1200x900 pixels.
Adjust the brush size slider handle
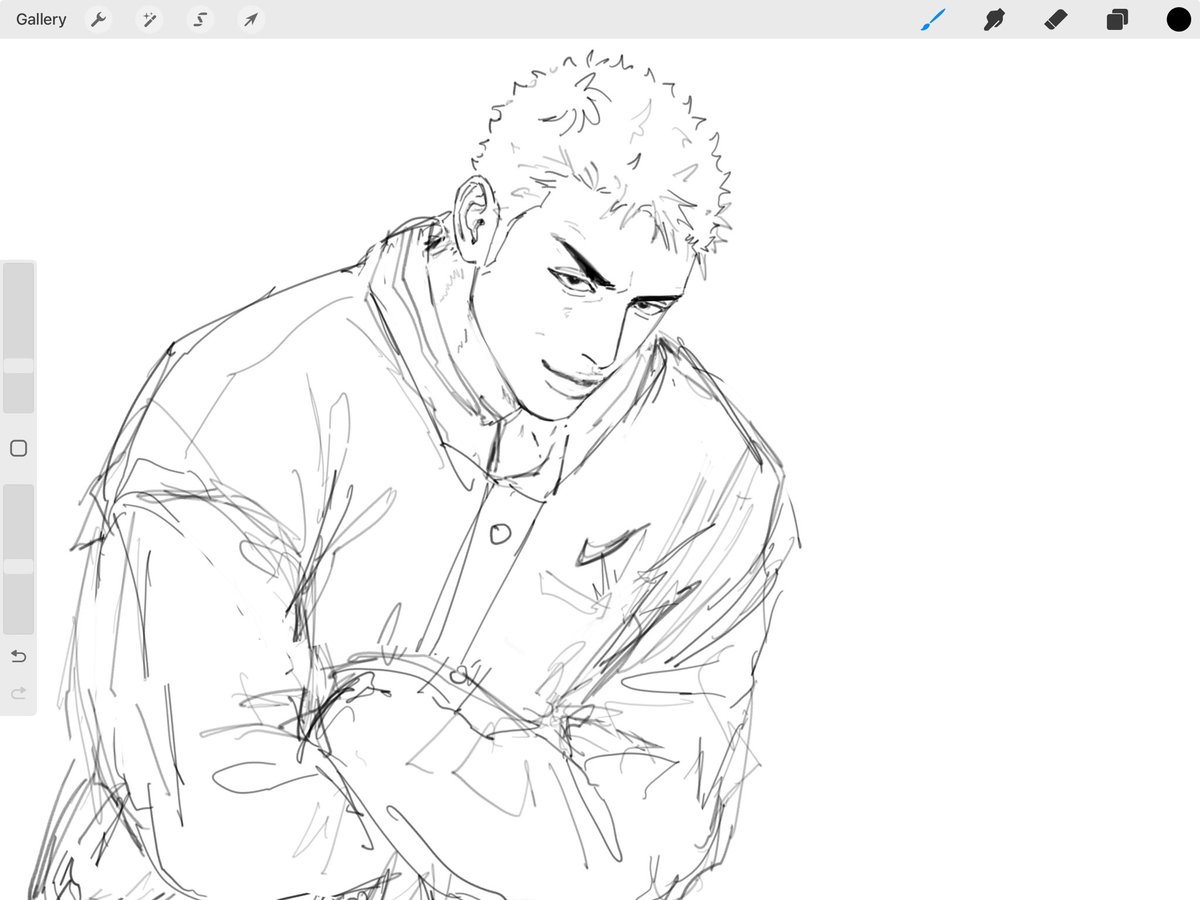point(18,366)
